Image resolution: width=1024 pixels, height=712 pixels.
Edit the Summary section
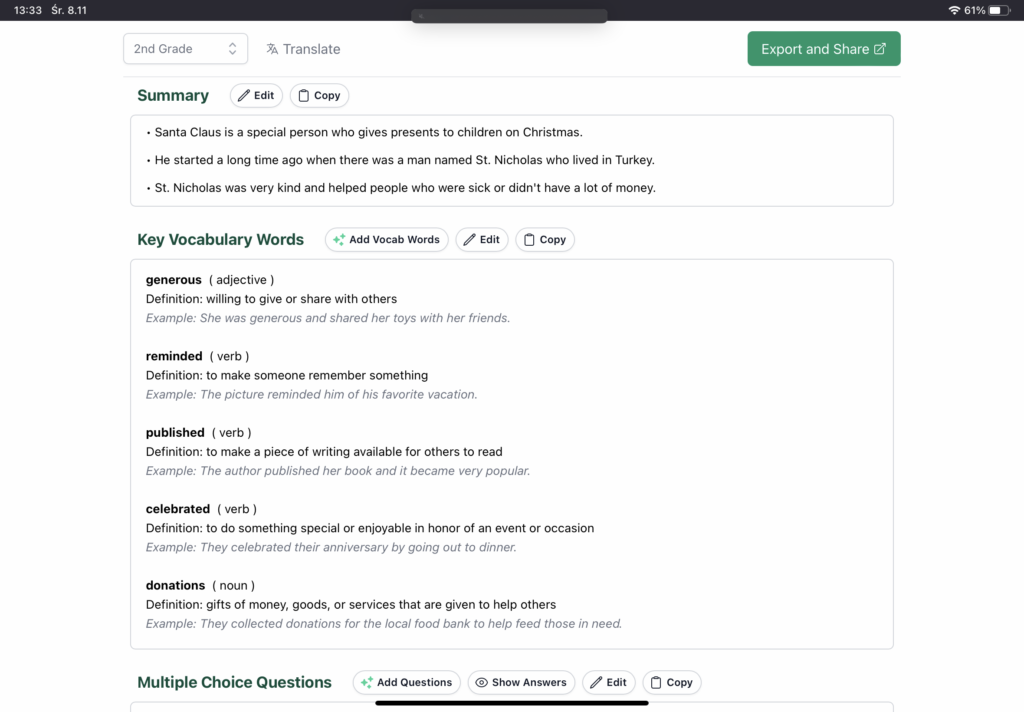[256, 96]
